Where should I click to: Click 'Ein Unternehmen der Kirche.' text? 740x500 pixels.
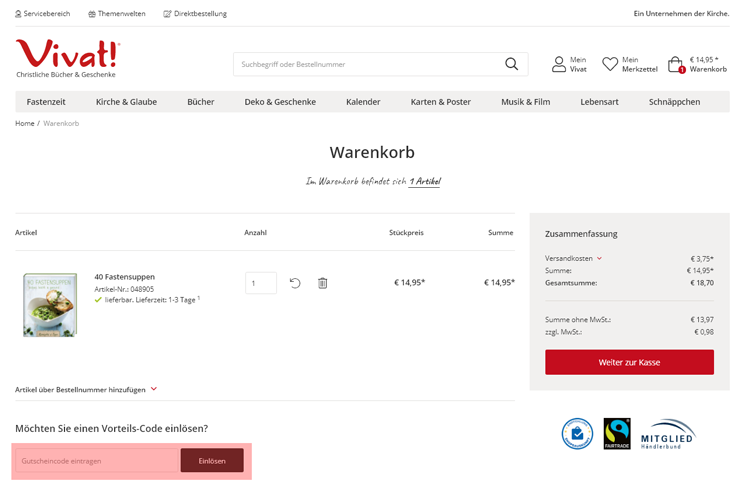[x=681, y=14]
